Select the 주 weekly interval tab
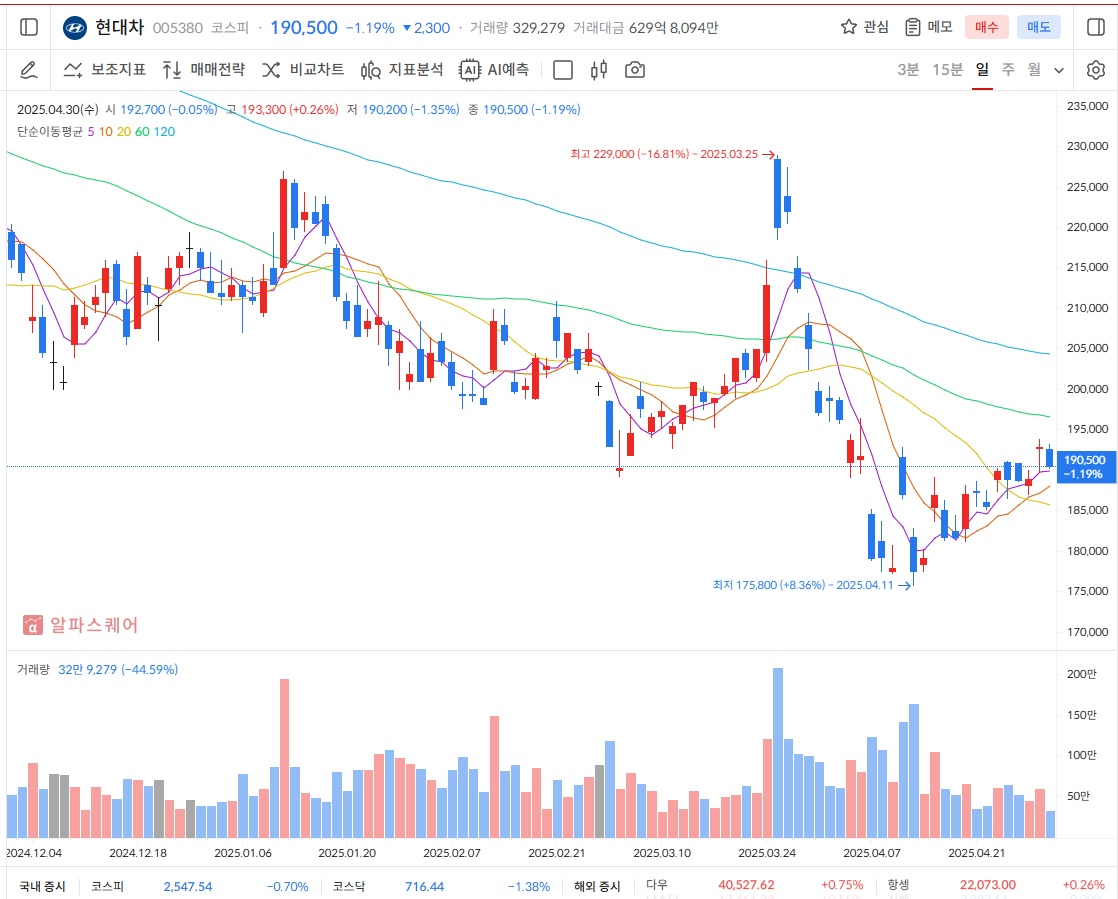Viewport: 1118px width, 899px height. coord(1007,70)
